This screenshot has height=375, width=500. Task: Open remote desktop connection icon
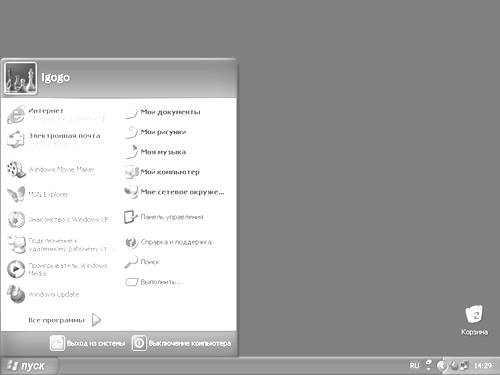(16, 244)
